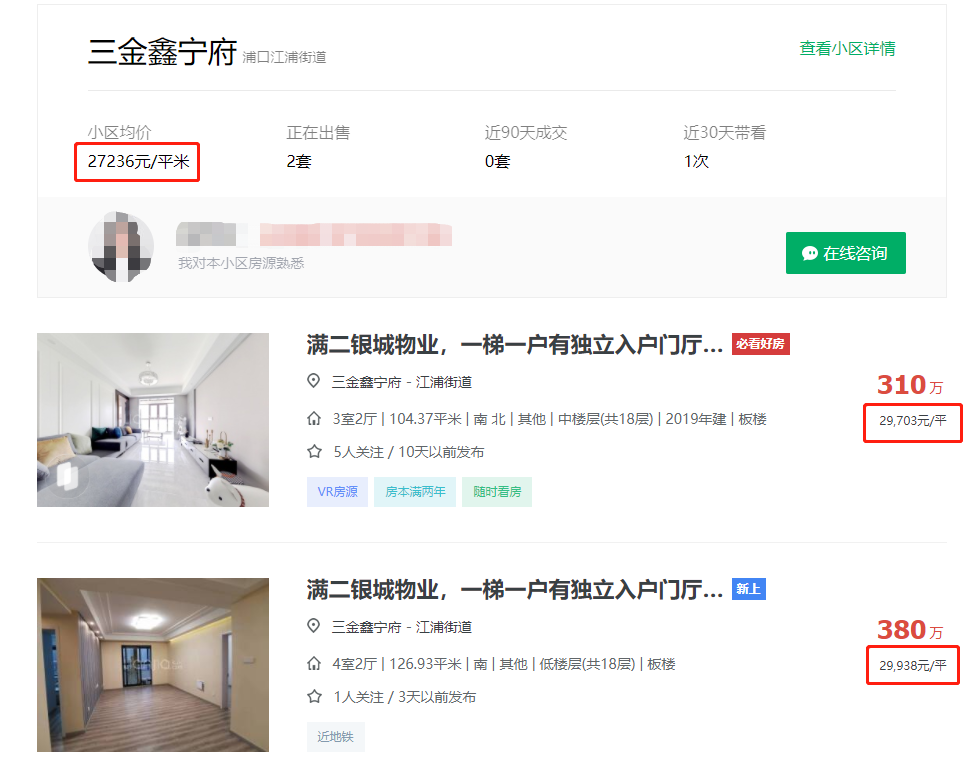
Task: Click the agent's avatar photo
Action: point(121,245)
